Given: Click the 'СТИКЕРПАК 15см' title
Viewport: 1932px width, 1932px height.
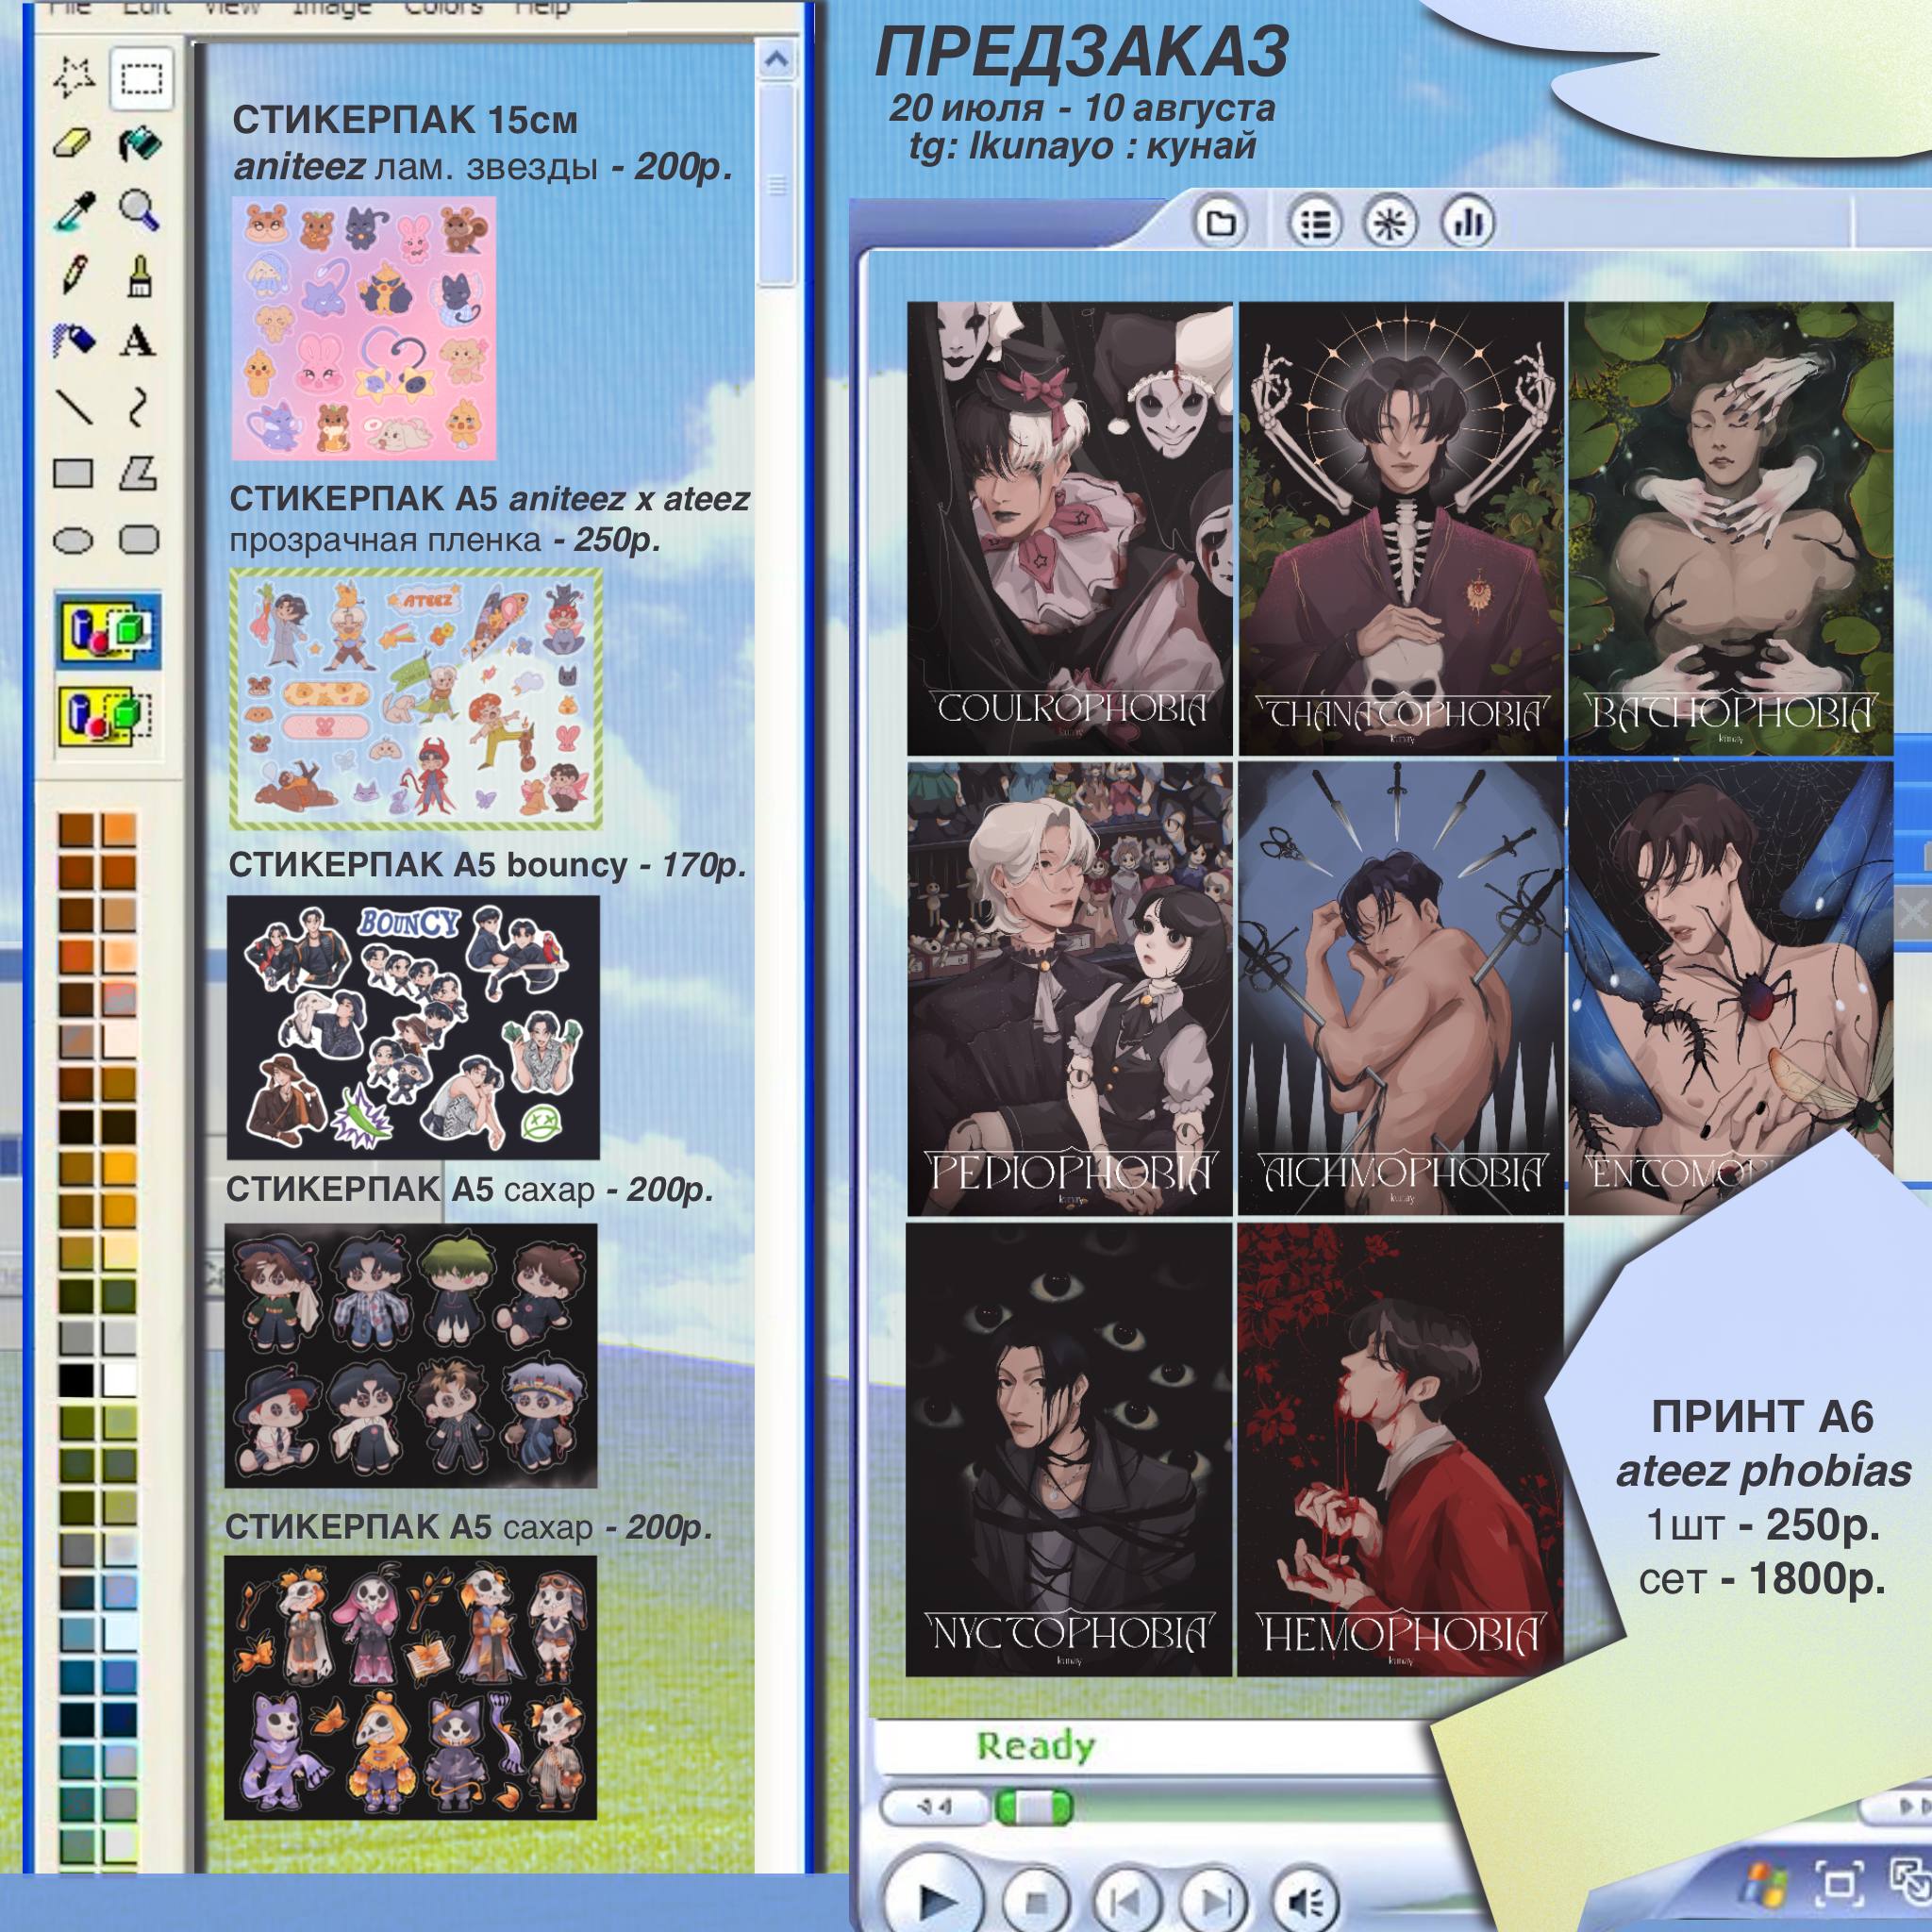Looking at the screenshot, I should 405,121.
